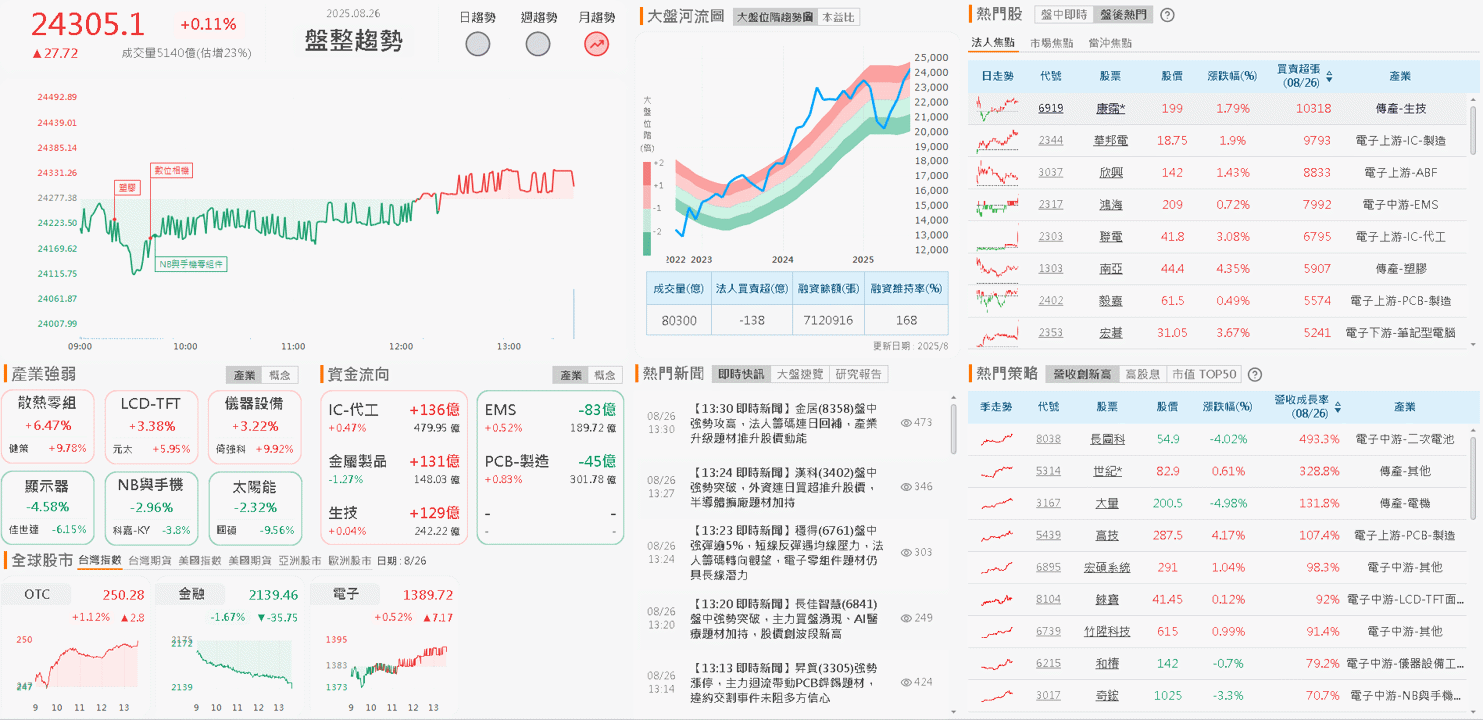Viewport: 1483px width, 720px height.
Task: Click the 數位相機 marker on the intraday chart
Action: (x=171, y=170)
